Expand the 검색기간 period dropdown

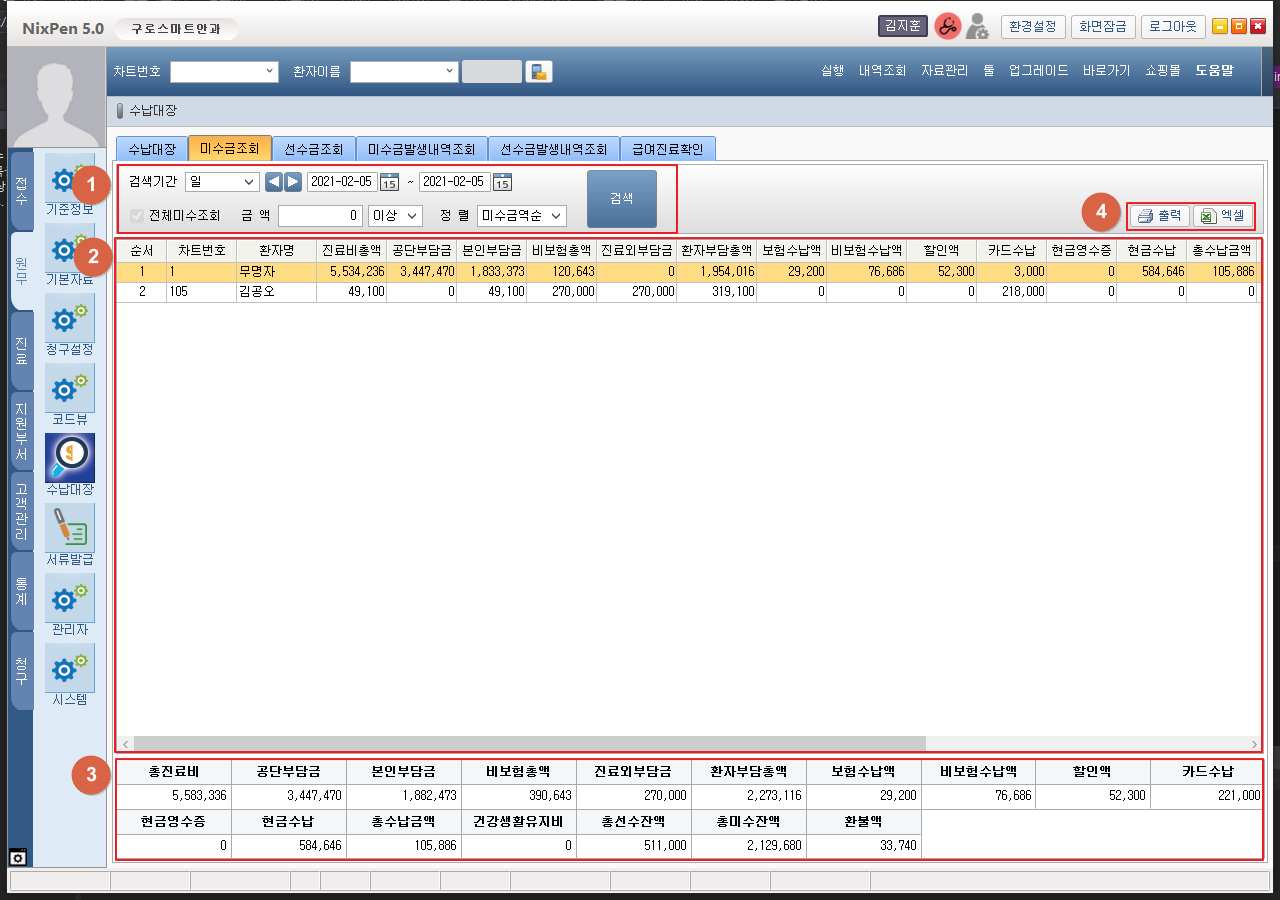(x=221, y=182)
